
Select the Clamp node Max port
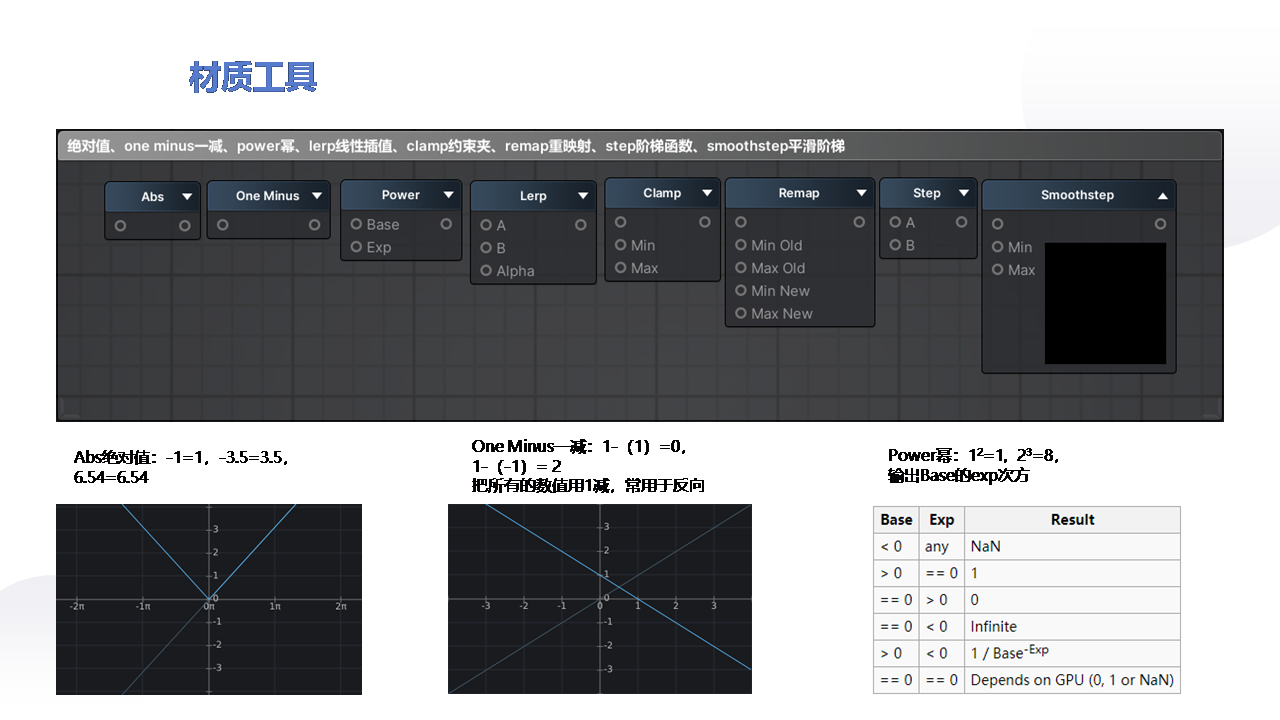pyautogui.click(x=621, y=268)
